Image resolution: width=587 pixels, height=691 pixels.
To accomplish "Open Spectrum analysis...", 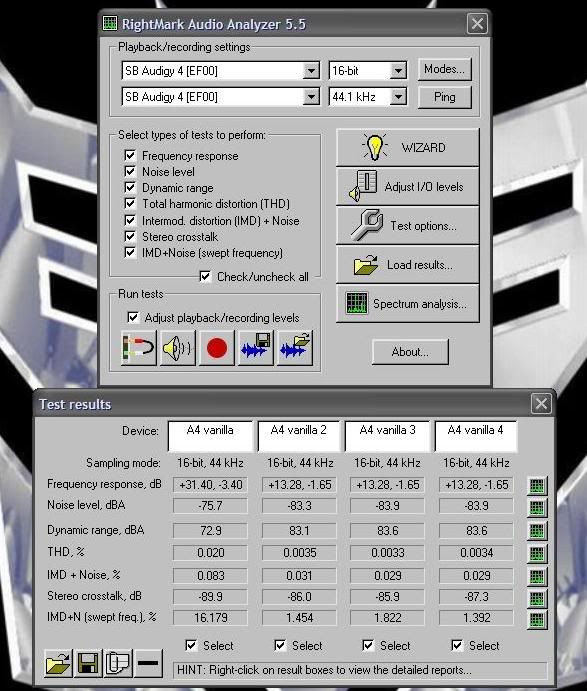I will coord(407,304).
